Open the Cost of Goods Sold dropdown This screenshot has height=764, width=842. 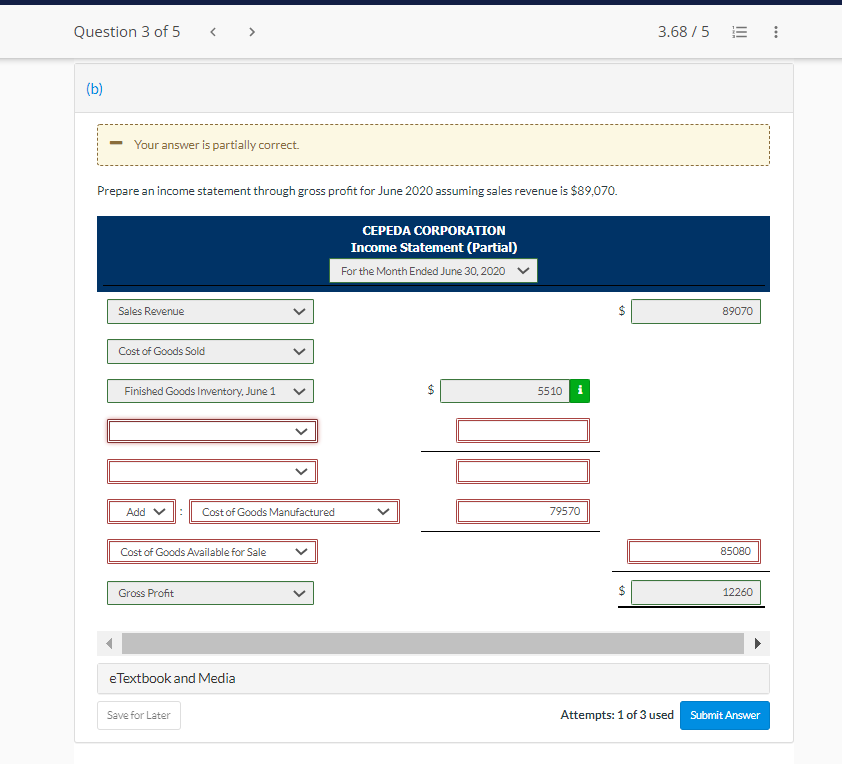coord(210,351)
